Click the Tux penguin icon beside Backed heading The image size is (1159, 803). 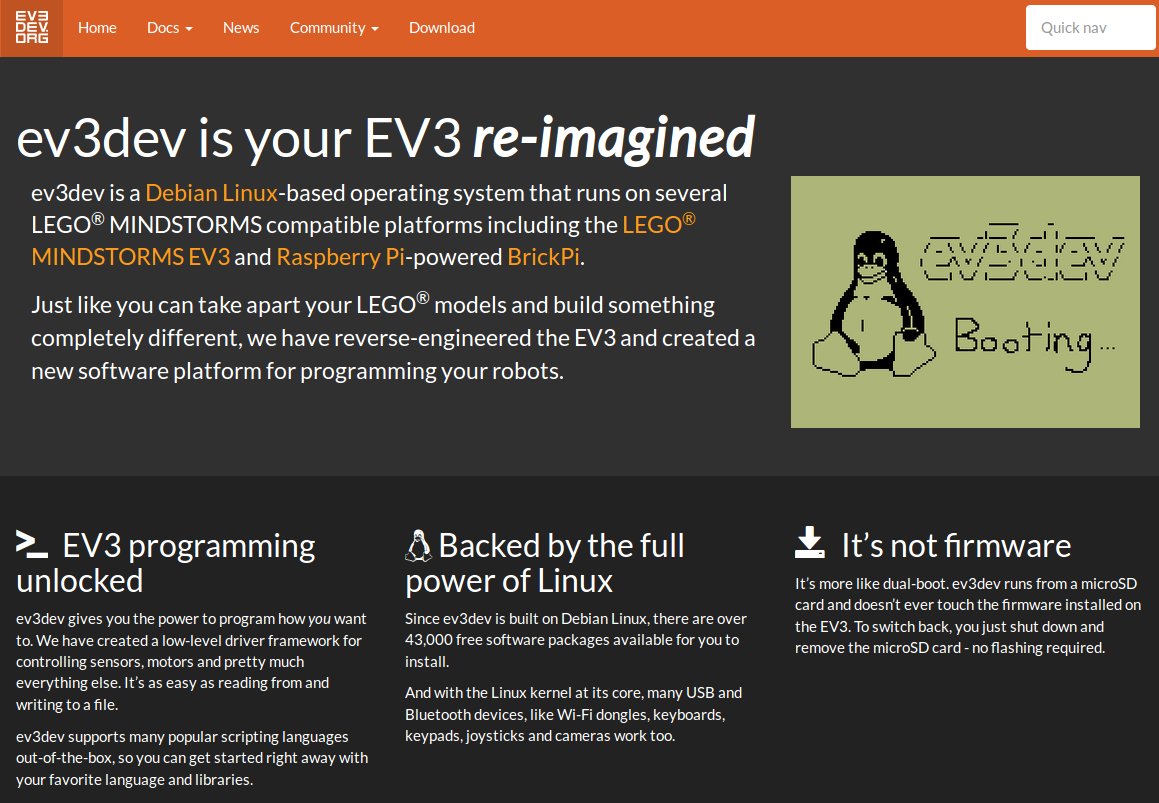click(x=418, y=545)
